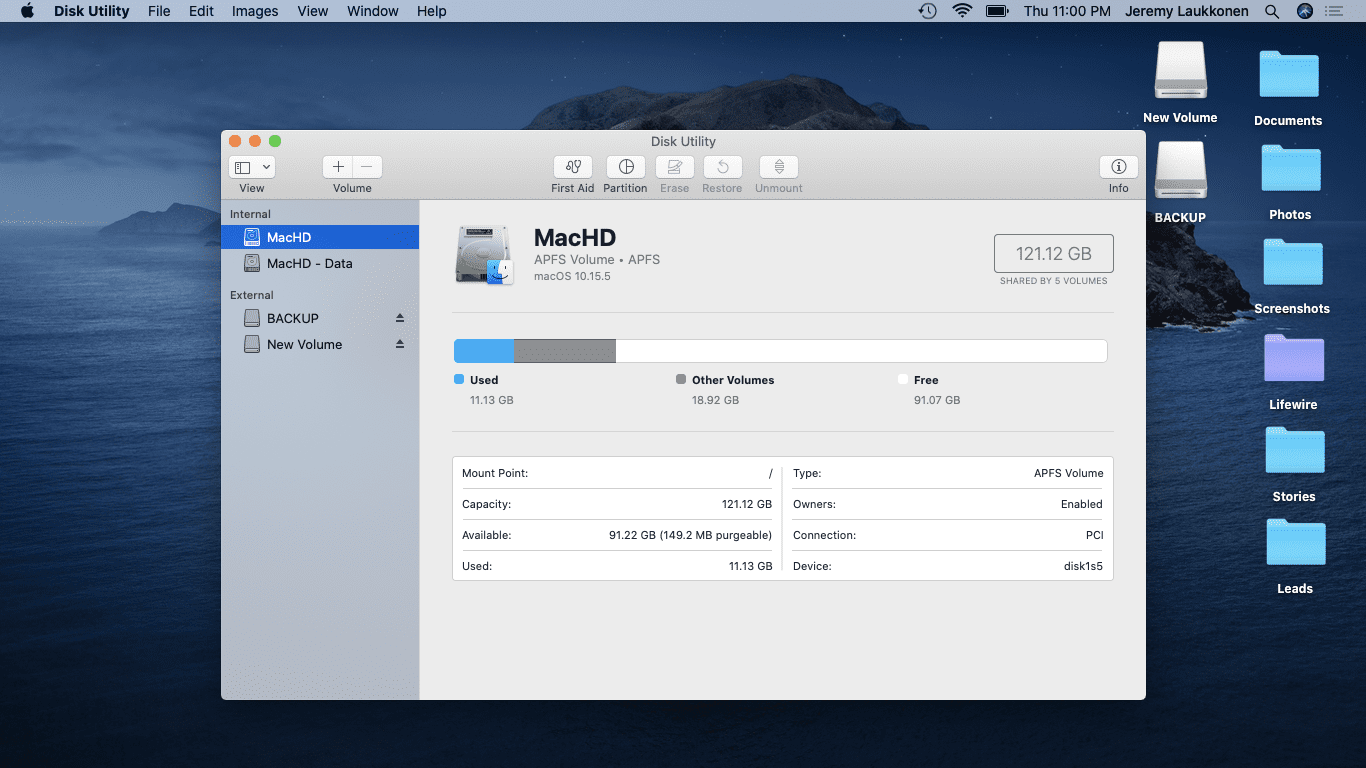Unmount the selected volume
This screenshot has height=768, width=1366.
click(x=779, y=167)
